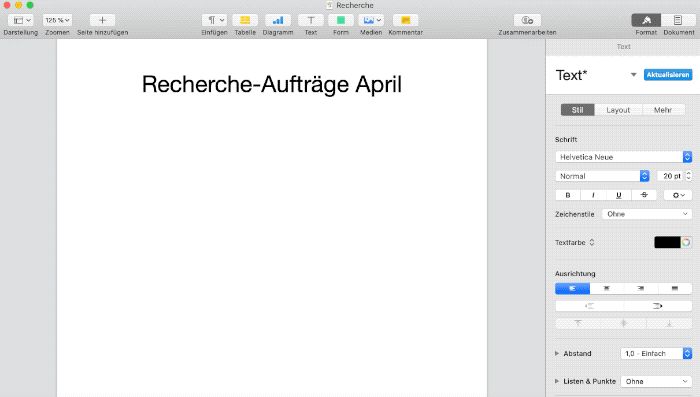Switch to the Stil tab
Viewport: 700px width, 397px height.
coord(578,110)
